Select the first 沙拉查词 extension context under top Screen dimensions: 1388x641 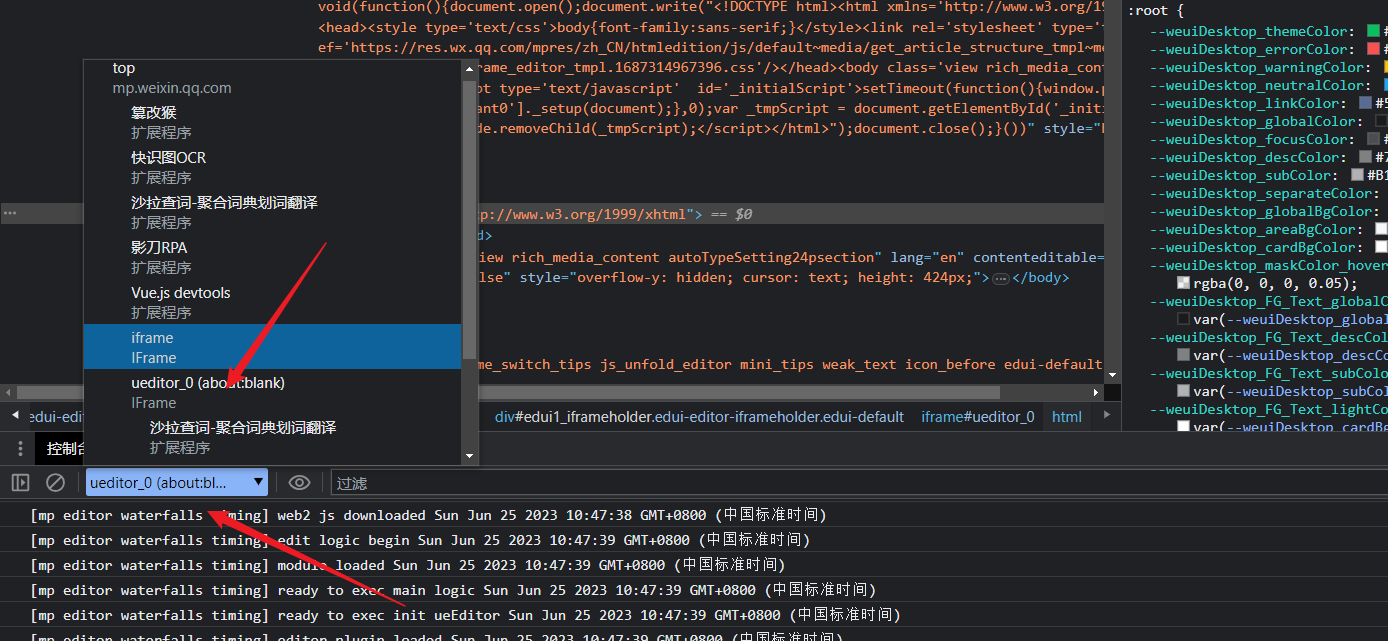pos(273,212)
